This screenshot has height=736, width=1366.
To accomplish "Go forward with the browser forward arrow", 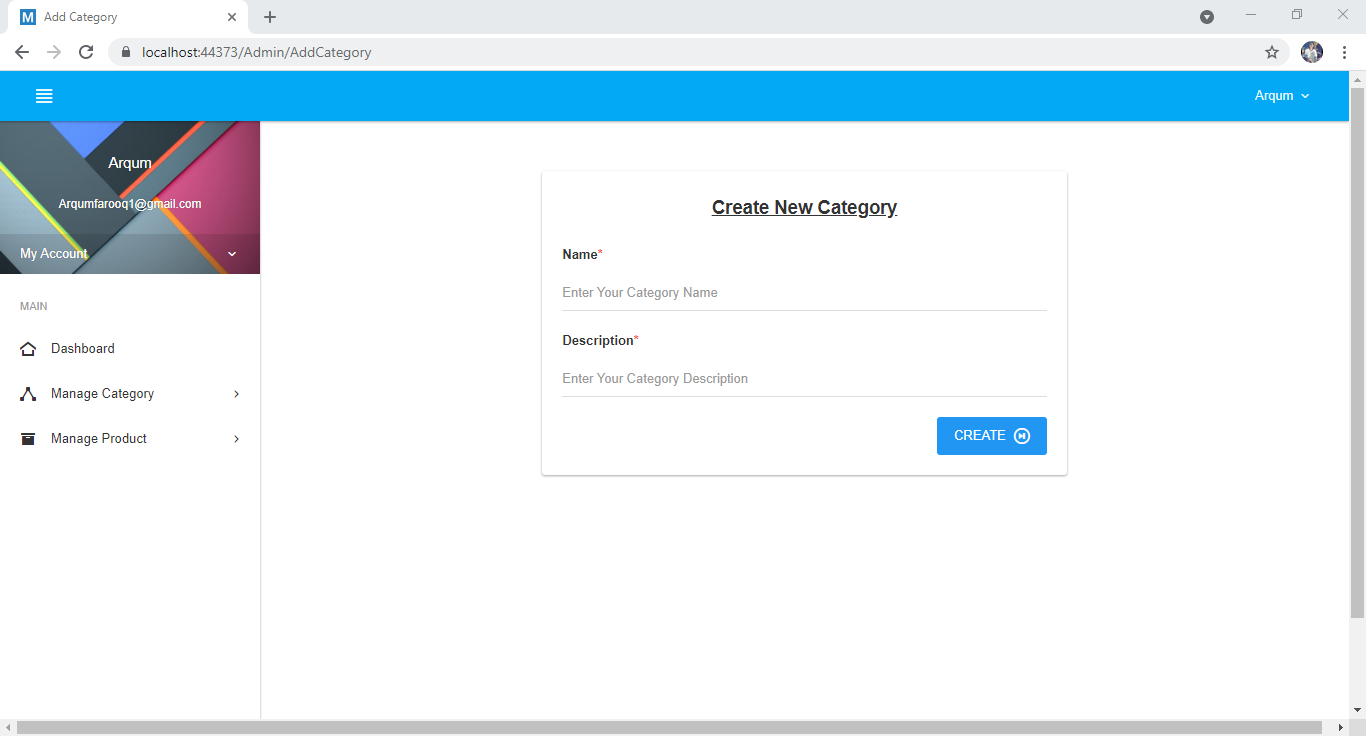I will (x=54, y=52).
